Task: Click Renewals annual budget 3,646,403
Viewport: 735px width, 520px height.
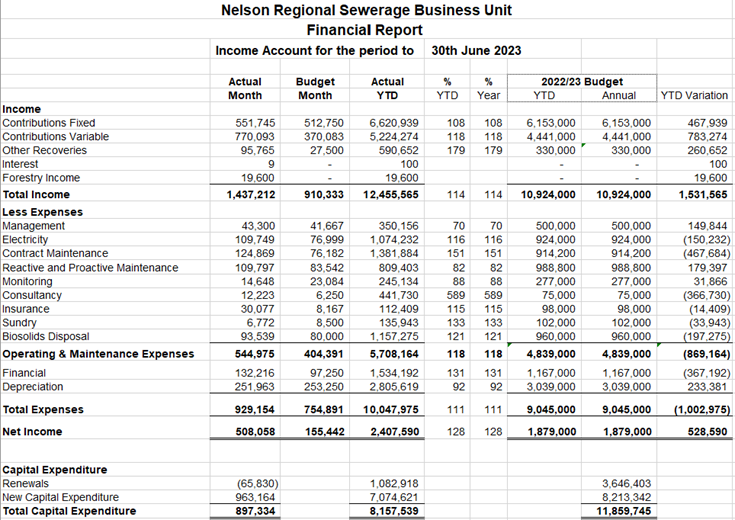Action: click(x=626, y=483)
